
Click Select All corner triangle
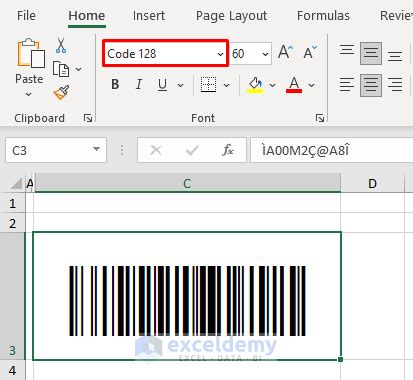(x=16, y=183)
